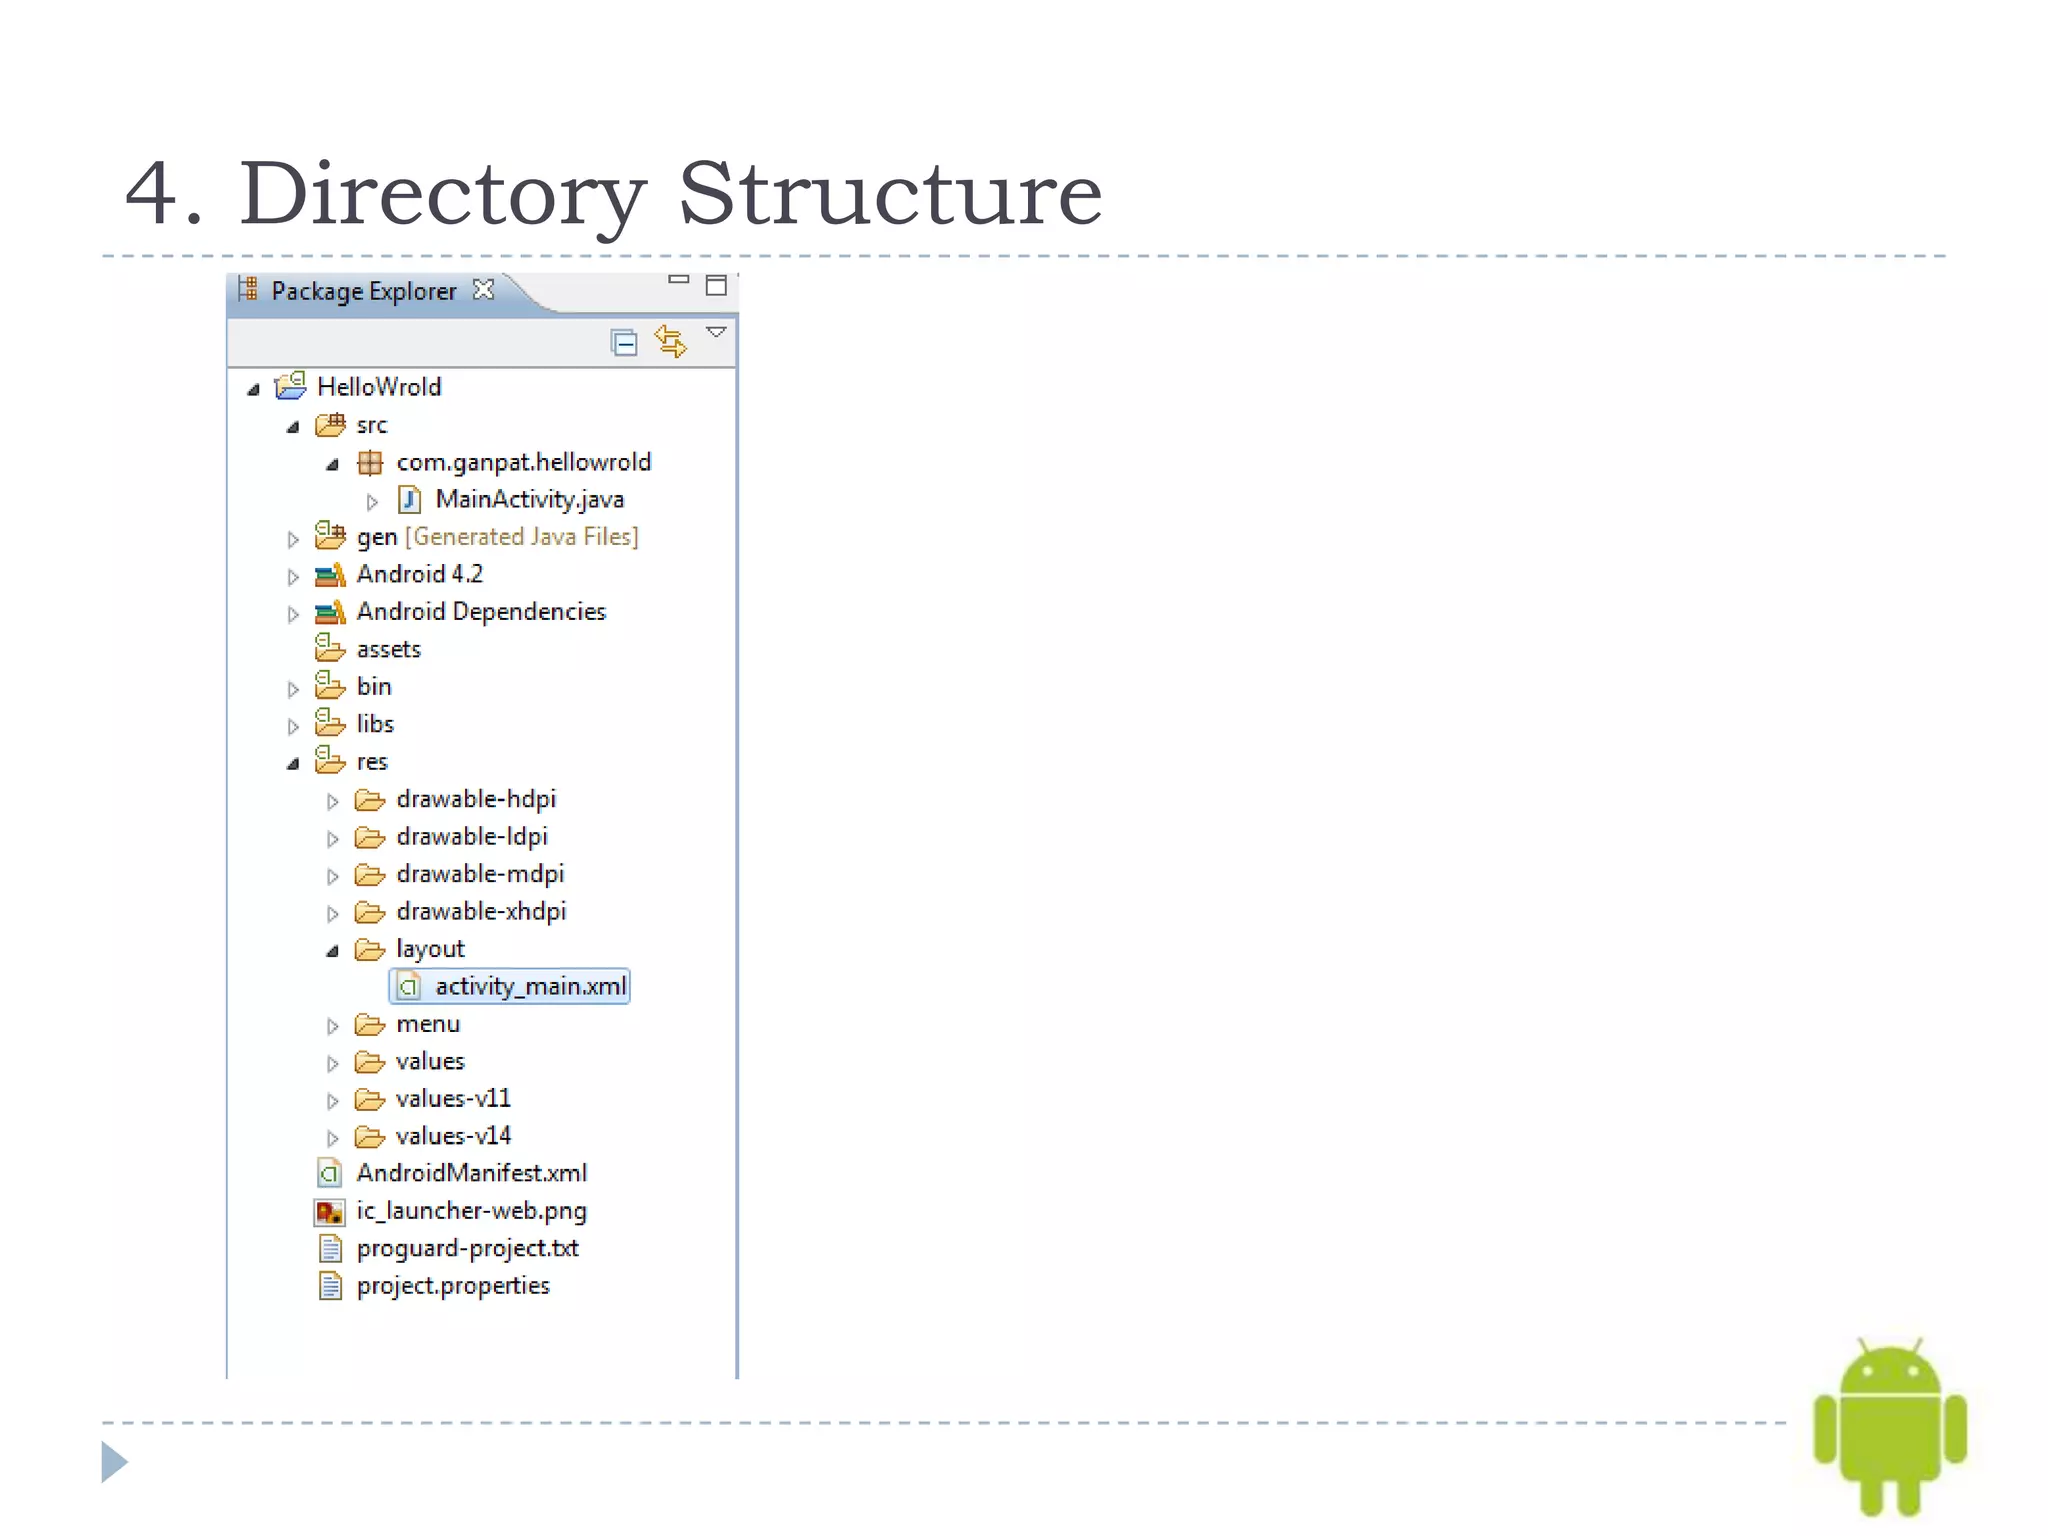Select values-v14 folder label
Image resolution: width=2048 pixels, height=1536 pixels.
[453, 1136]
